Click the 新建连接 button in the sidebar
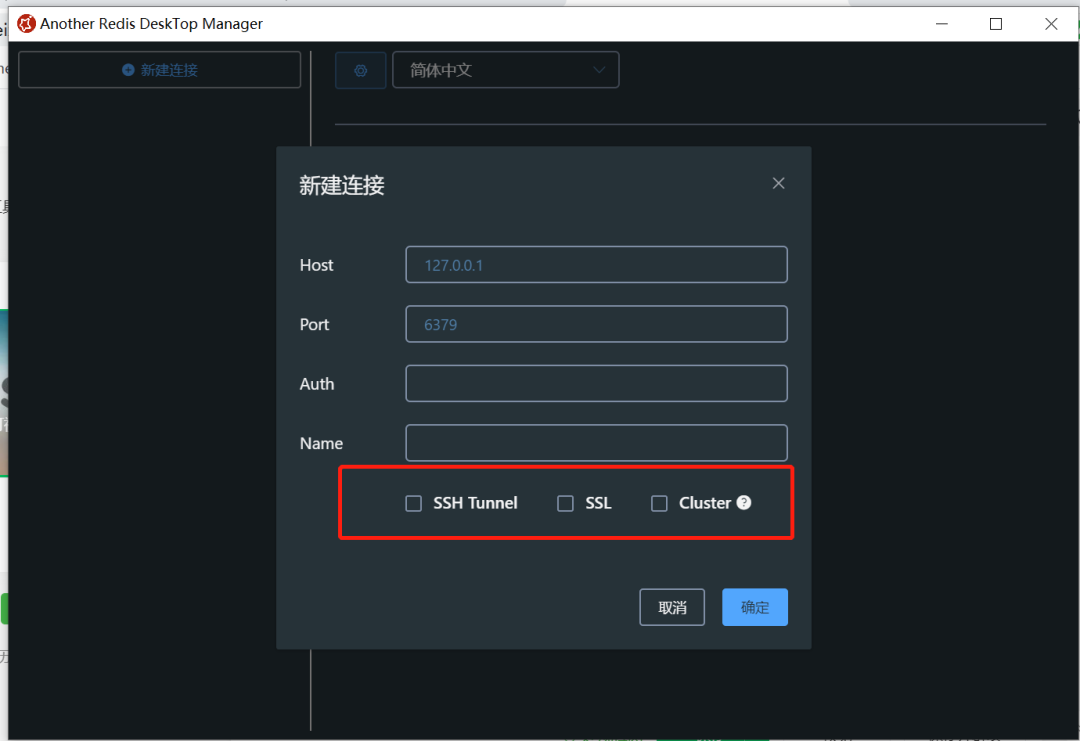 coord(160,70)
